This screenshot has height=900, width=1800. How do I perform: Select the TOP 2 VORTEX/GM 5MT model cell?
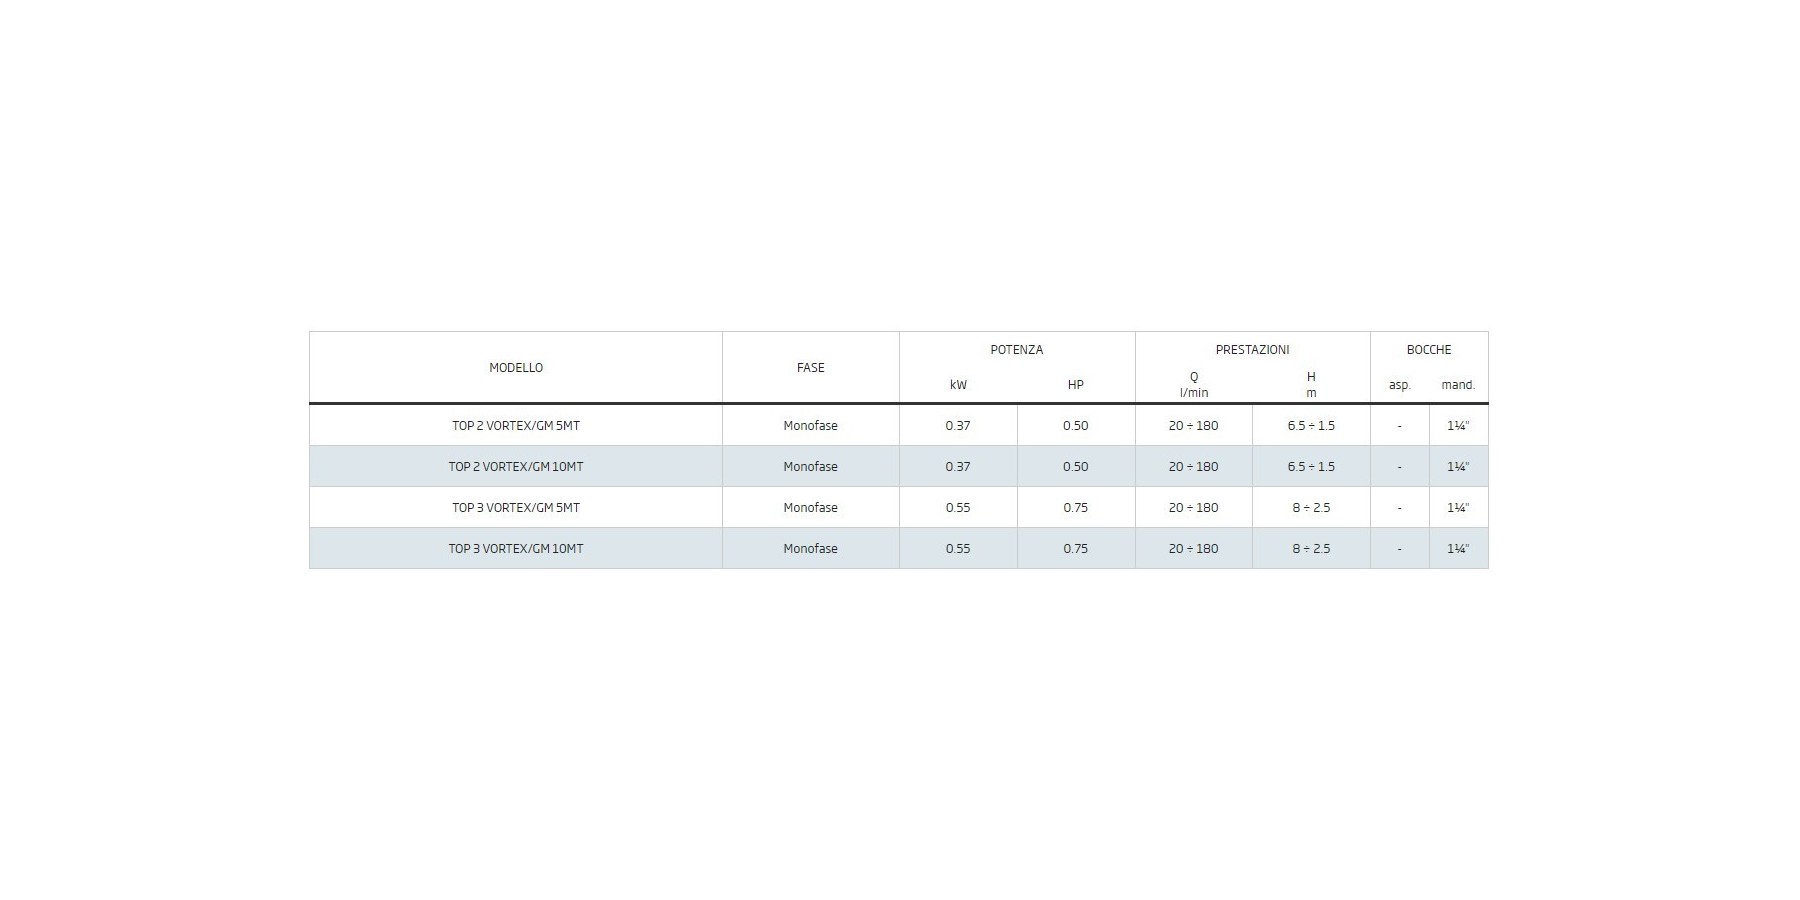pos(516,426)
